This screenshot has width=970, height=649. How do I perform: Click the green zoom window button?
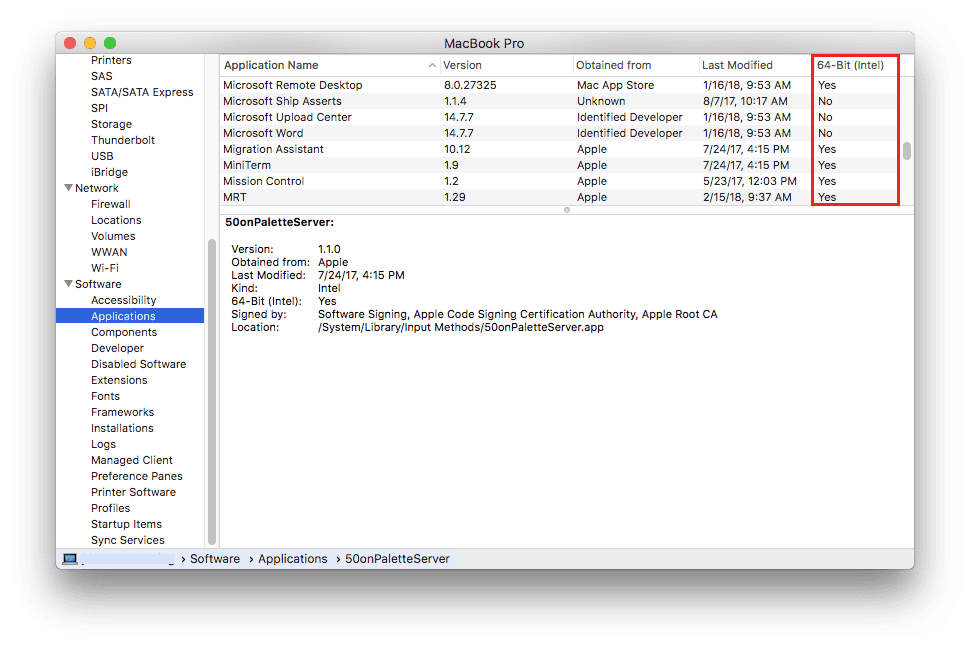(110, 43)
